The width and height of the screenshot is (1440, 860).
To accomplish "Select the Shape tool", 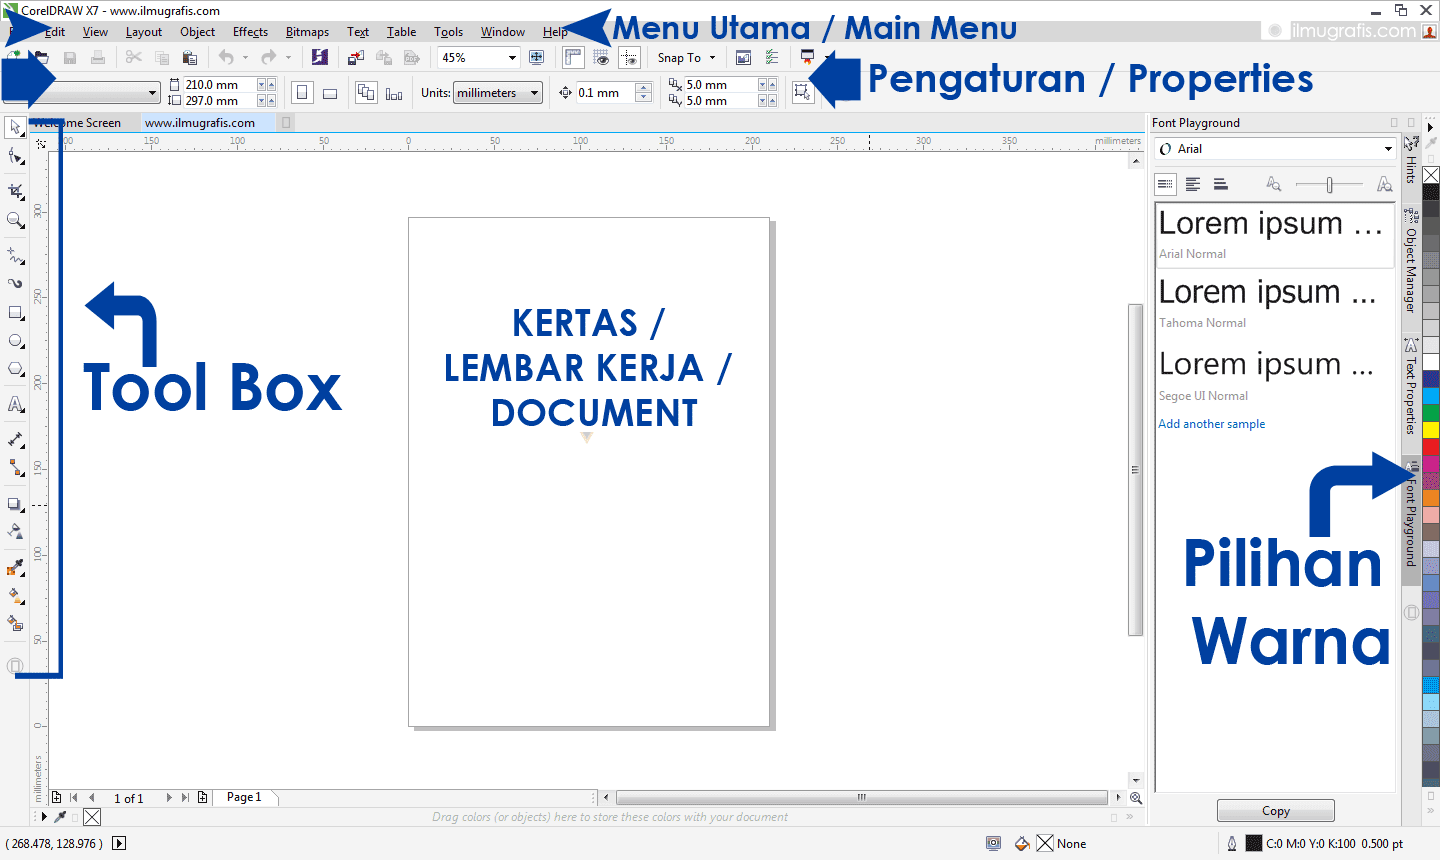I will point(15,158).
